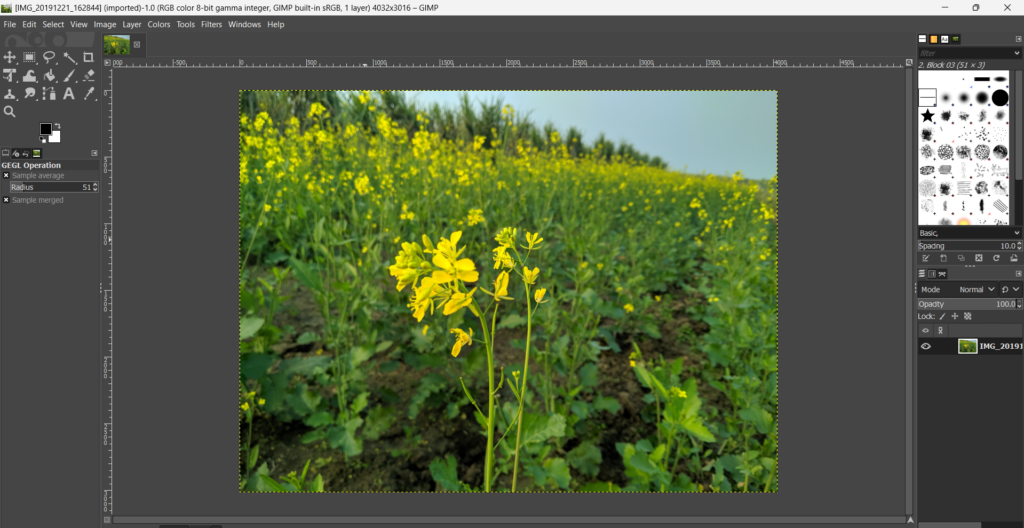Screen dimensions: 1024x528
Task: Activate the Crop tool
Action: (x=89, y=57)
